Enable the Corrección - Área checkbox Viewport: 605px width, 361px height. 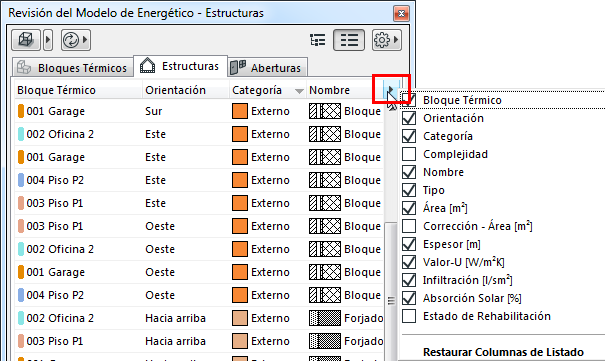[x=409, y=226]
